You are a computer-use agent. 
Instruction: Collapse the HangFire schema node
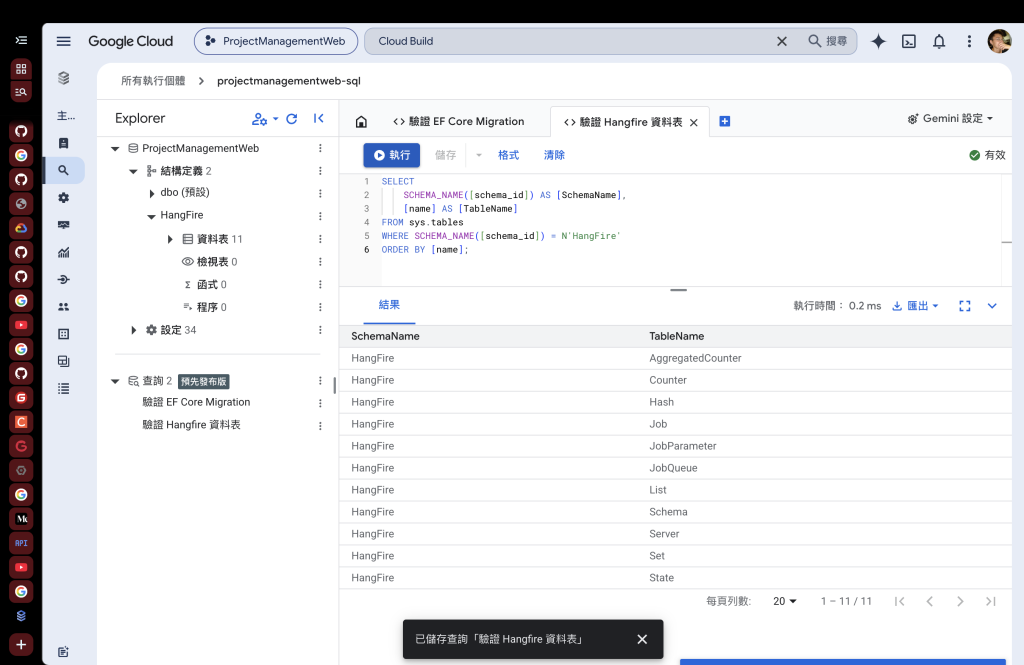(x=151, y=216)
